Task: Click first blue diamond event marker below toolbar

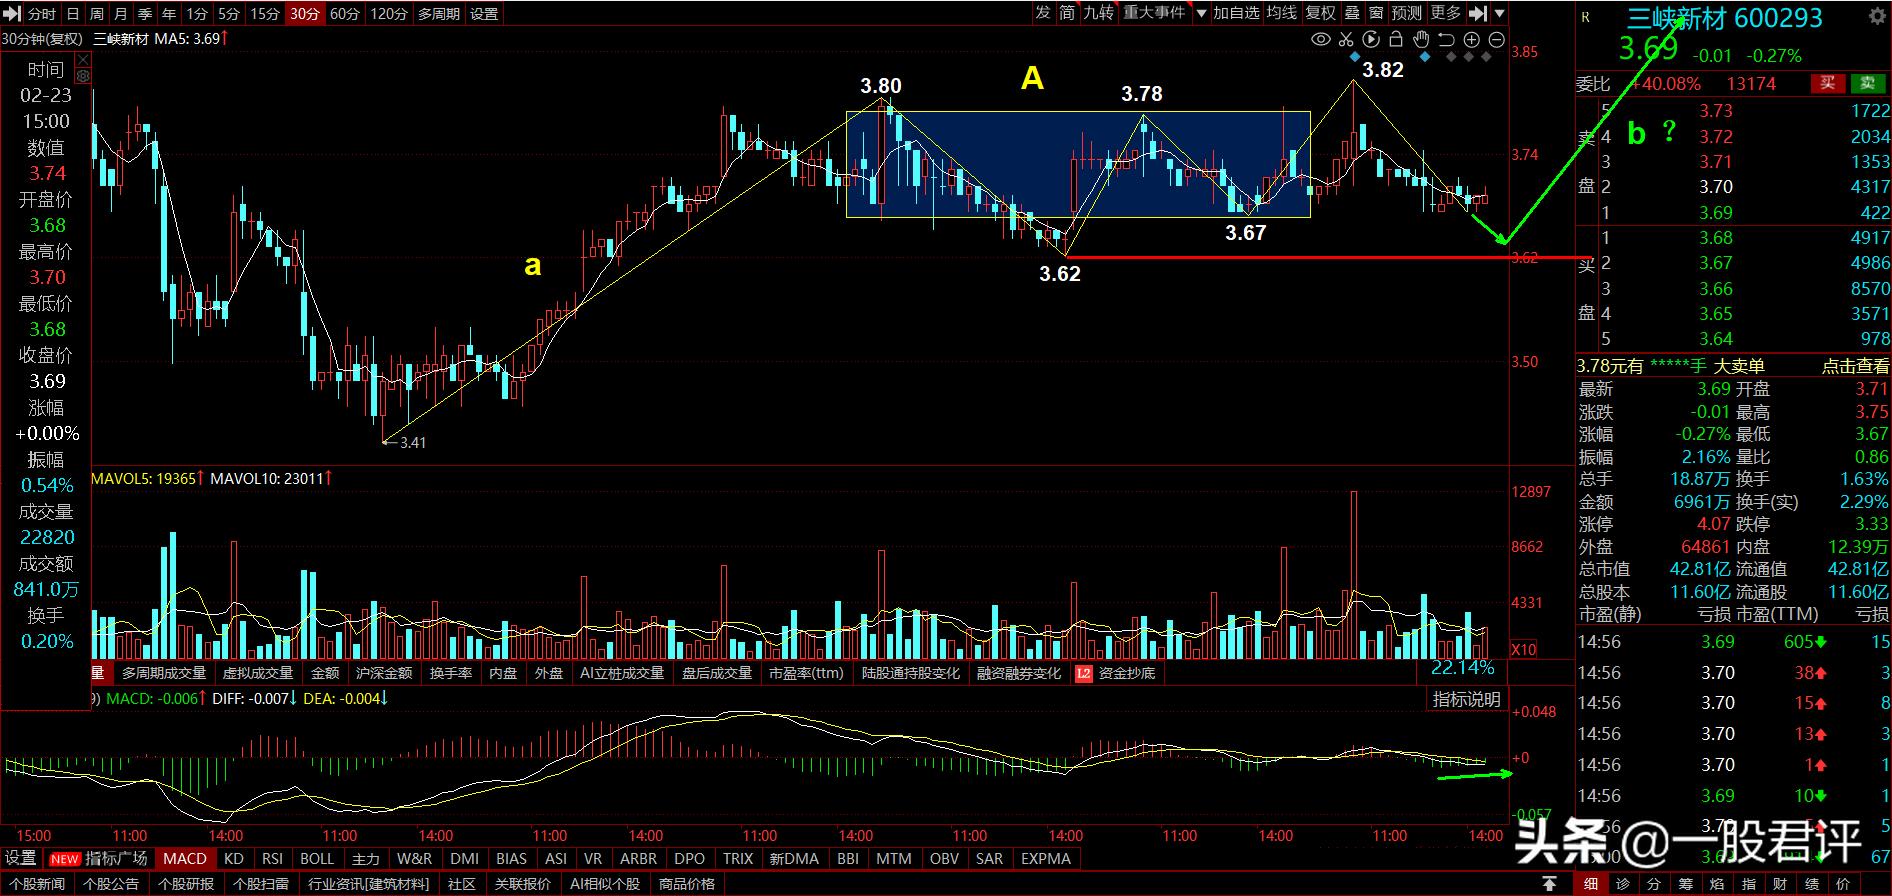Action: [x=1355, y=58]
